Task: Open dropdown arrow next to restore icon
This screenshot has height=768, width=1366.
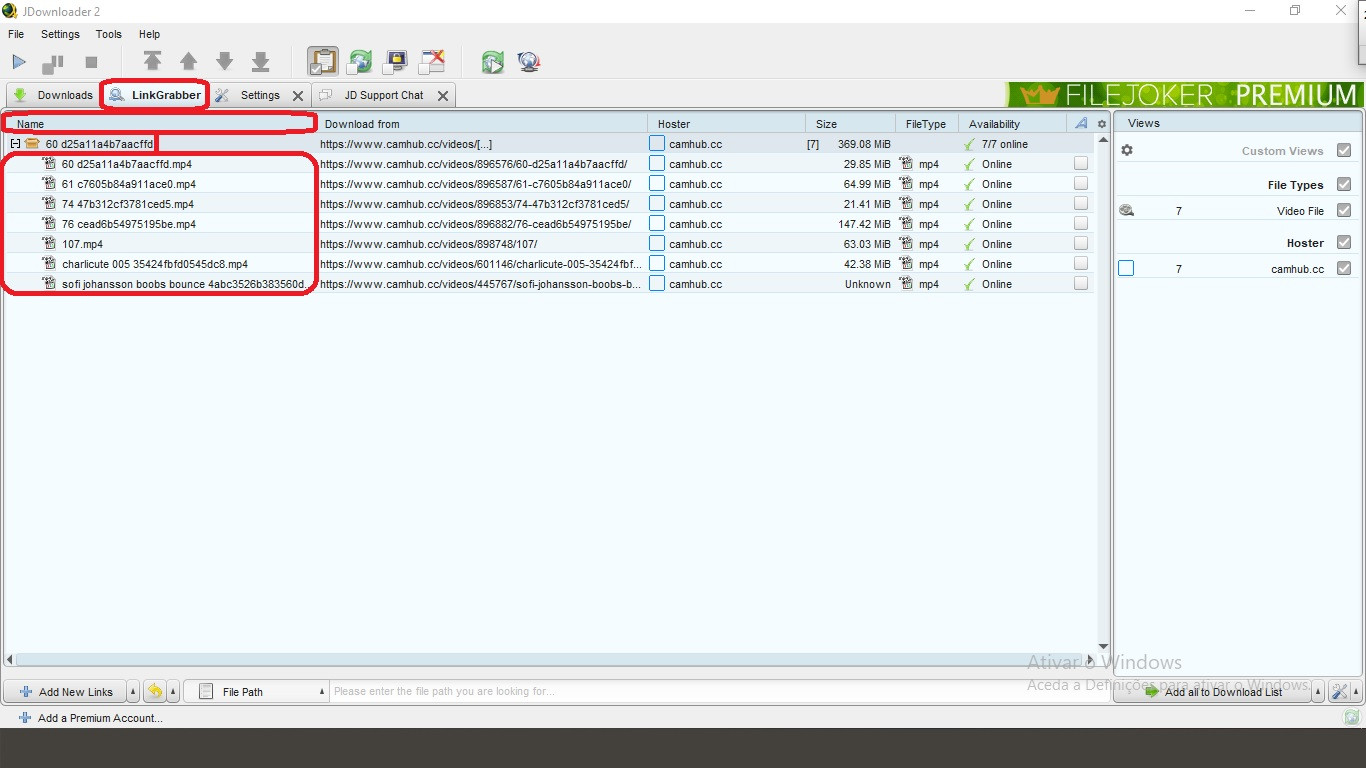Action: click(174, 692)
